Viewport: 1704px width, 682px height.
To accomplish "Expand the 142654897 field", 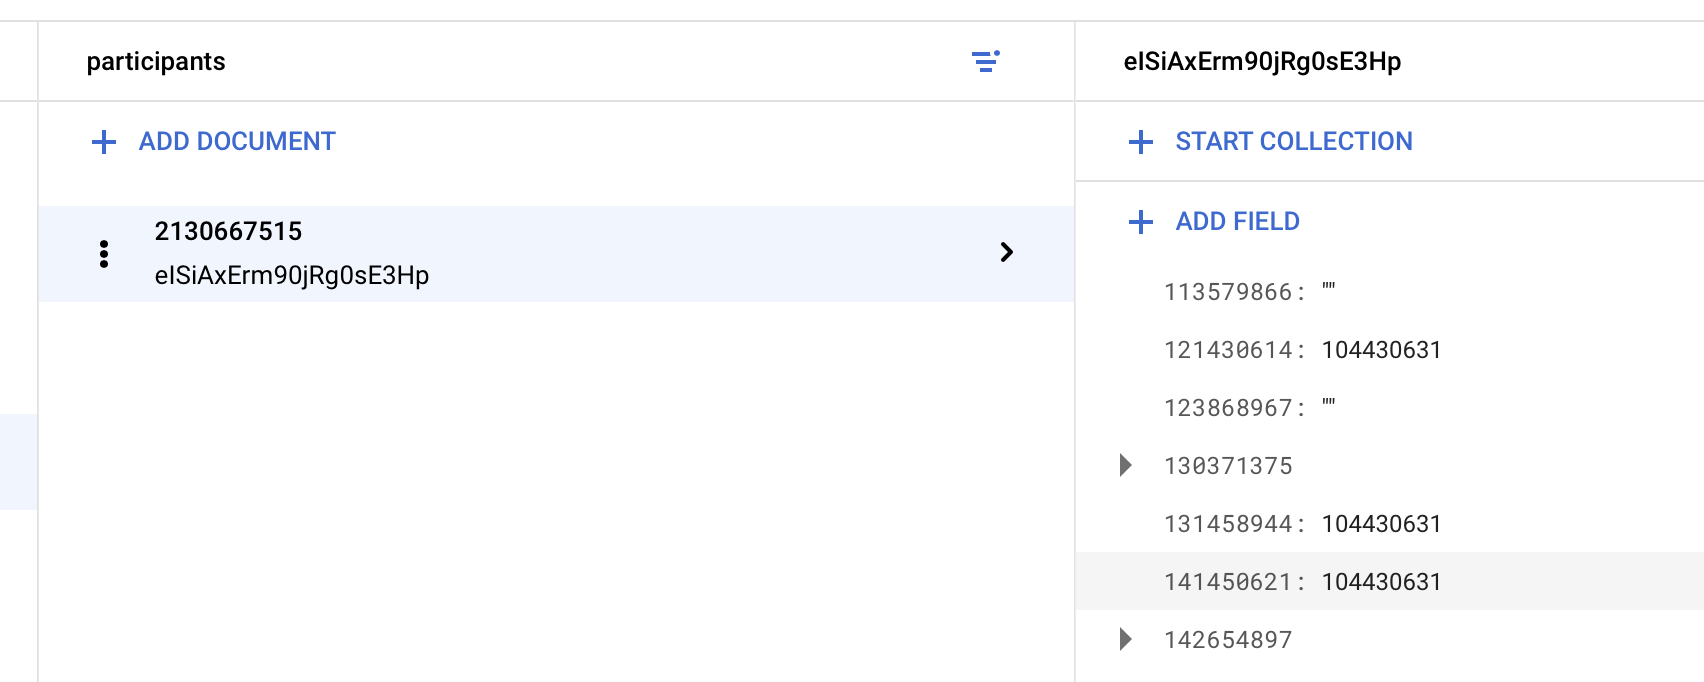I will pyautogui.click(x=1126, y=639).
